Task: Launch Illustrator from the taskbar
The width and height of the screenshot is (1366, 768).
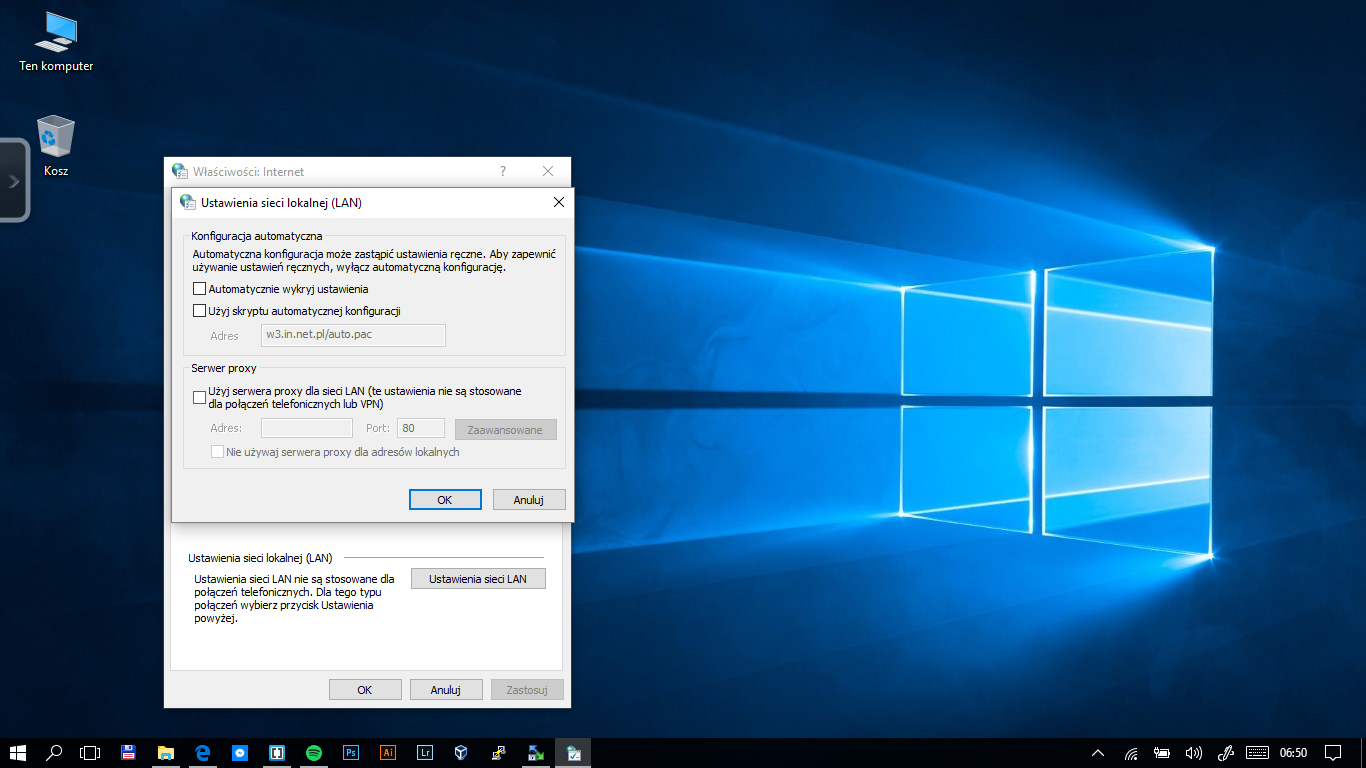Action: 388,753
